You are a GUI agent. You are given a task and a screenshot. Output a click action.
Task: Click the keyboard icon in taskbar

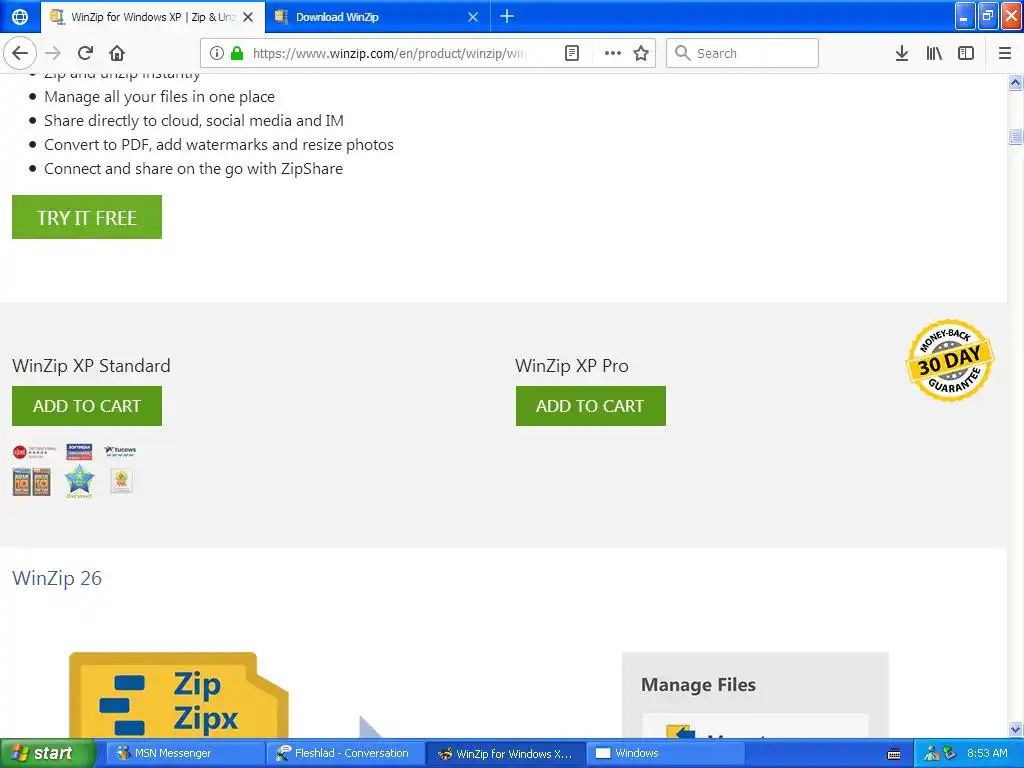click(x=894, y=754)
